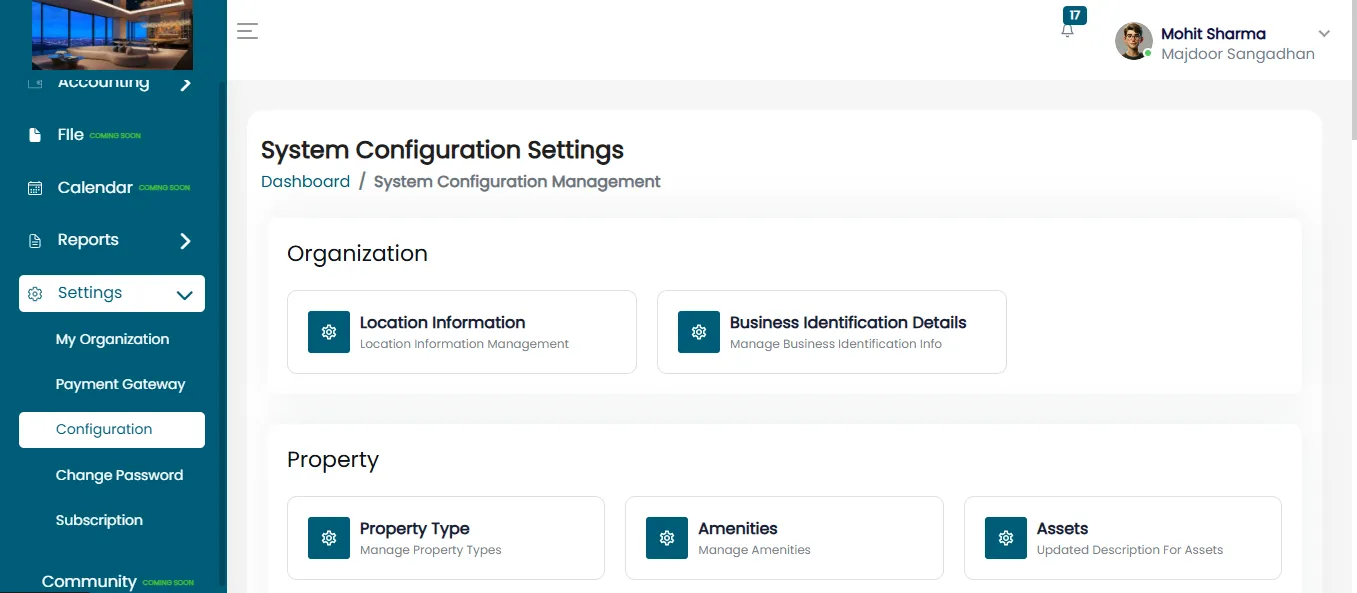Viewport: 1357px width, 593px height.
Task: Click the notification count badge 17
Action: pyautogui.click(x=1075, y=15)
